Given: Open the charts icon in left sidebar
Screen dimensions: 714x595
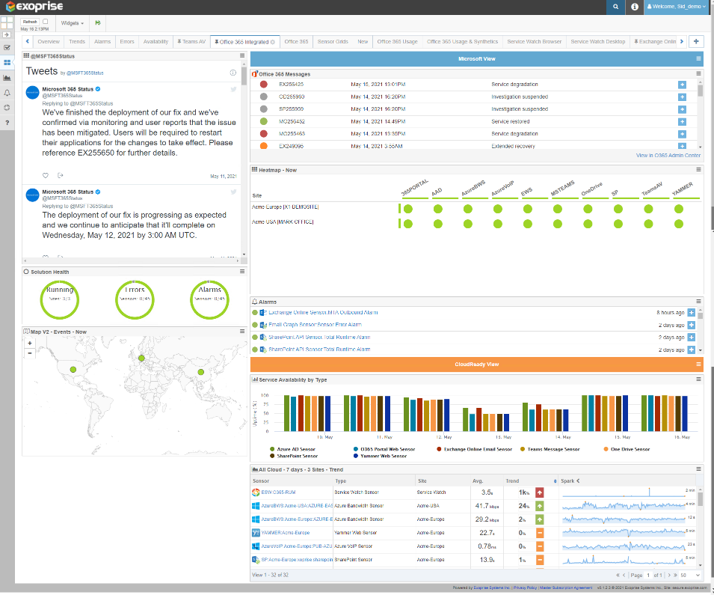Looking at the screenshot, I should coord(7,78).
